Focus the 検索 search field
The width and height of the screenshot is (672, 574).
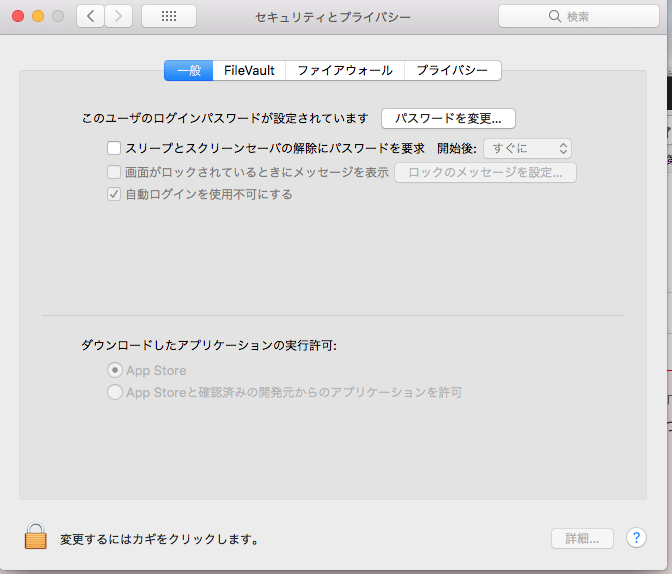coord(579,16)
